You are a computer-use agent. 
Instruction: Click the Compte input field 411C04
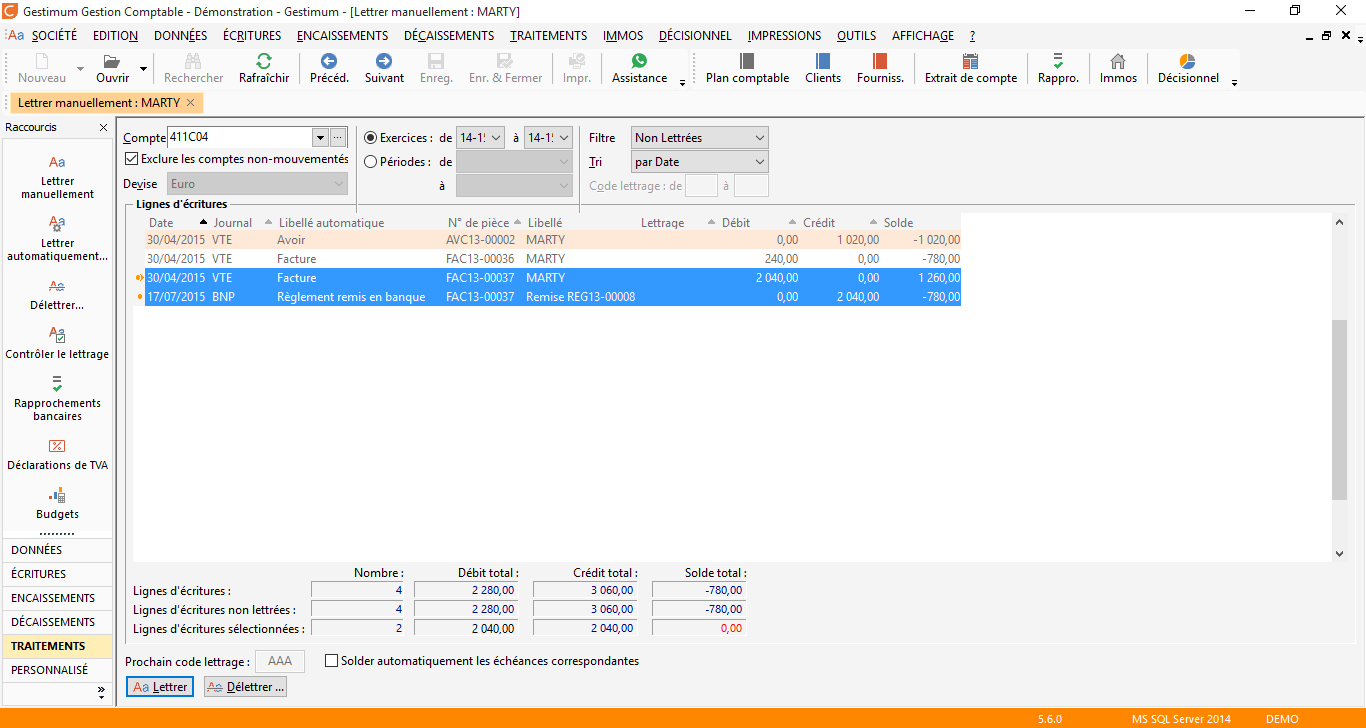[x=240, y=138]
